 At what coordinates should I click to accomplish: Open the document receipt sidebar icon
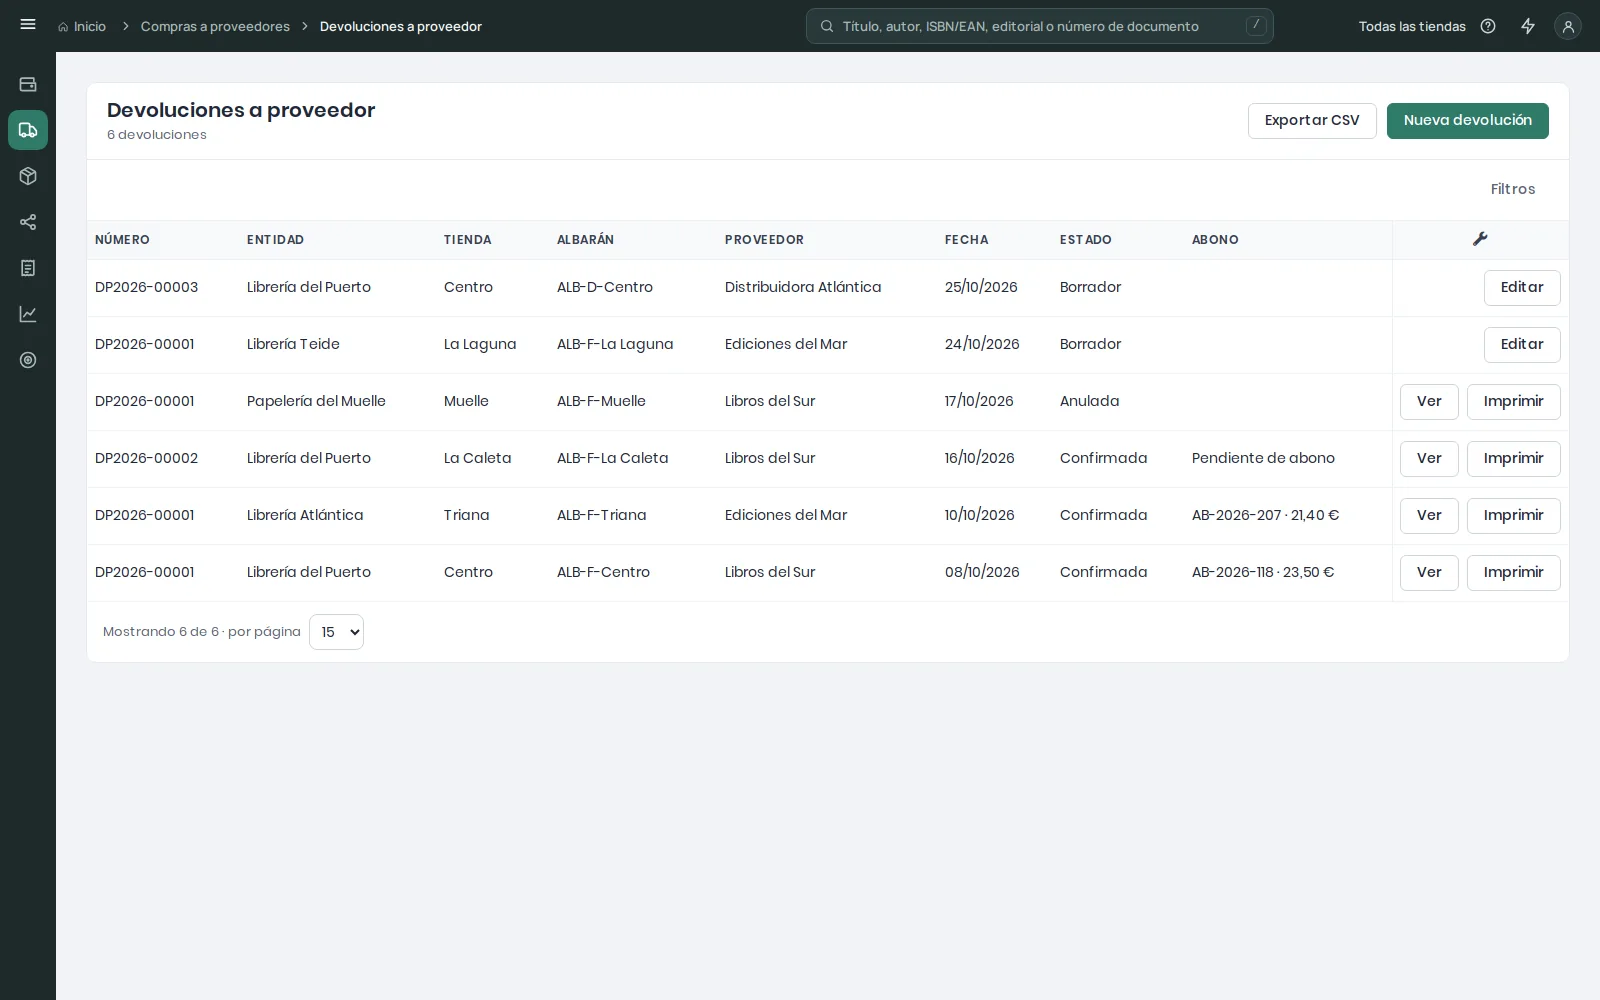(x=28, y=268)
